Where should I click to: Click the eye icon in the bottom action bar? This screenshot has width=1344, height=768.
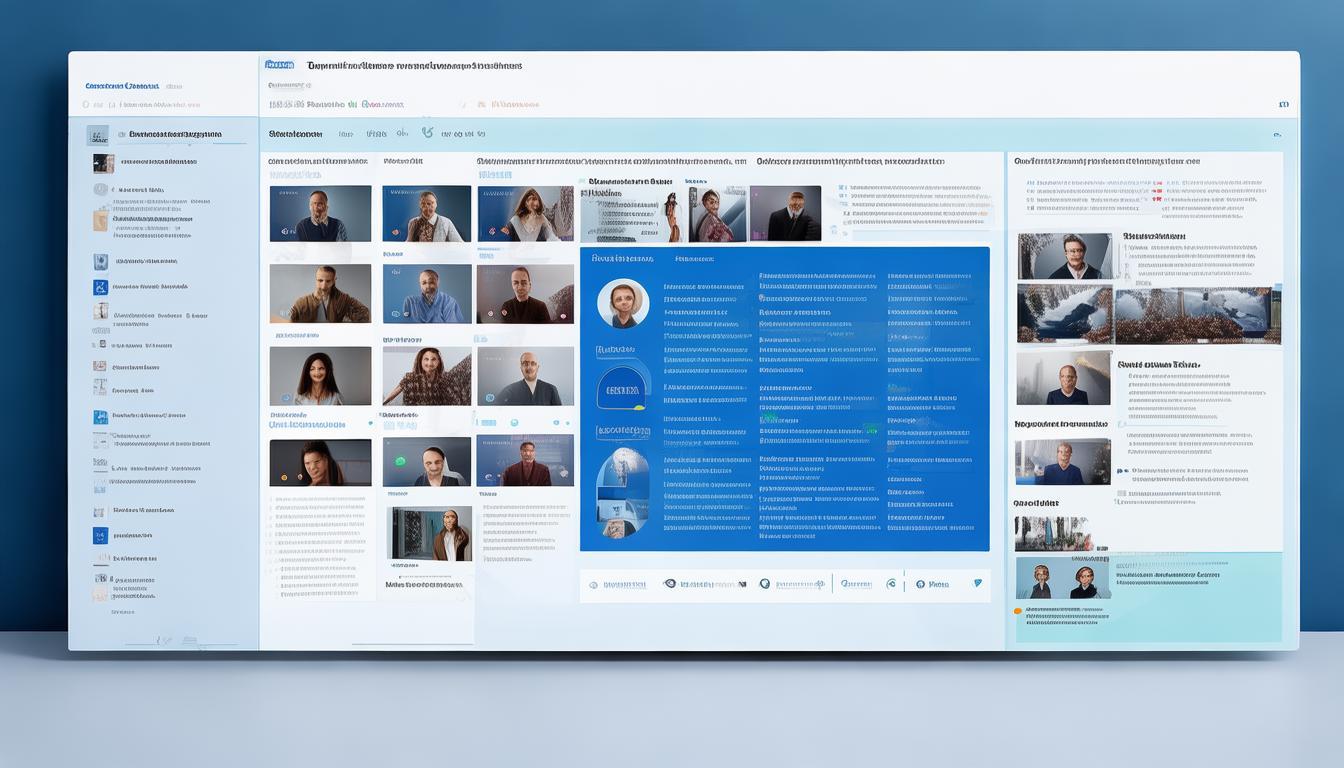670,584
